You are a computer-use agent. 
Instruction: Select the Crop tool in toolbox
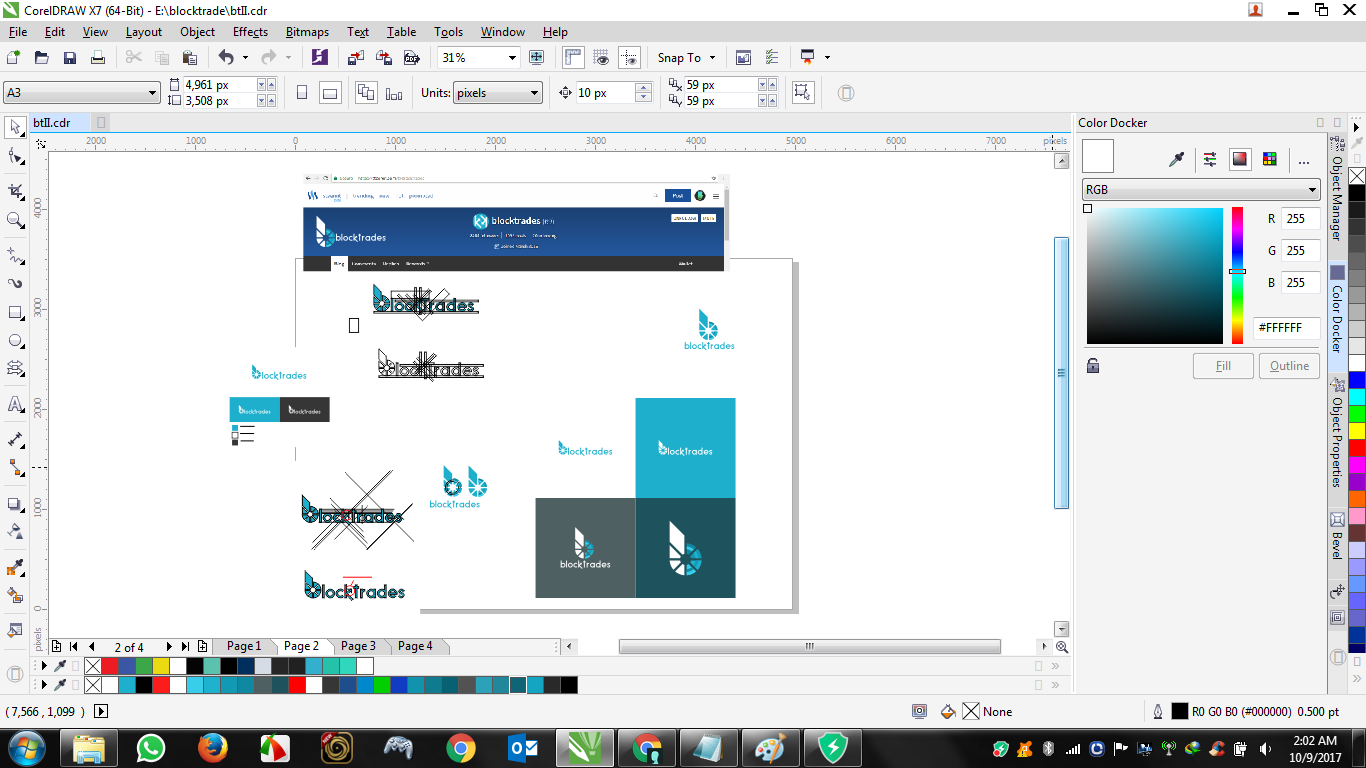(15, 191)
